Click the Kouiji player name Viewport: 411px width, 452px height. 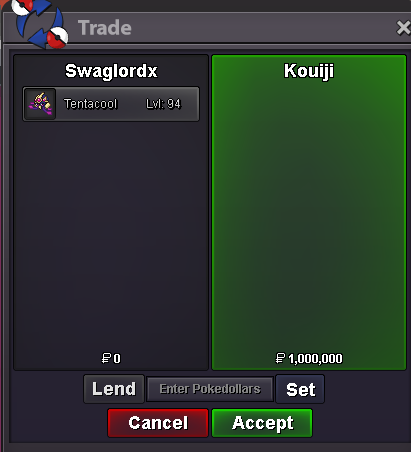[x=309, y=71]
